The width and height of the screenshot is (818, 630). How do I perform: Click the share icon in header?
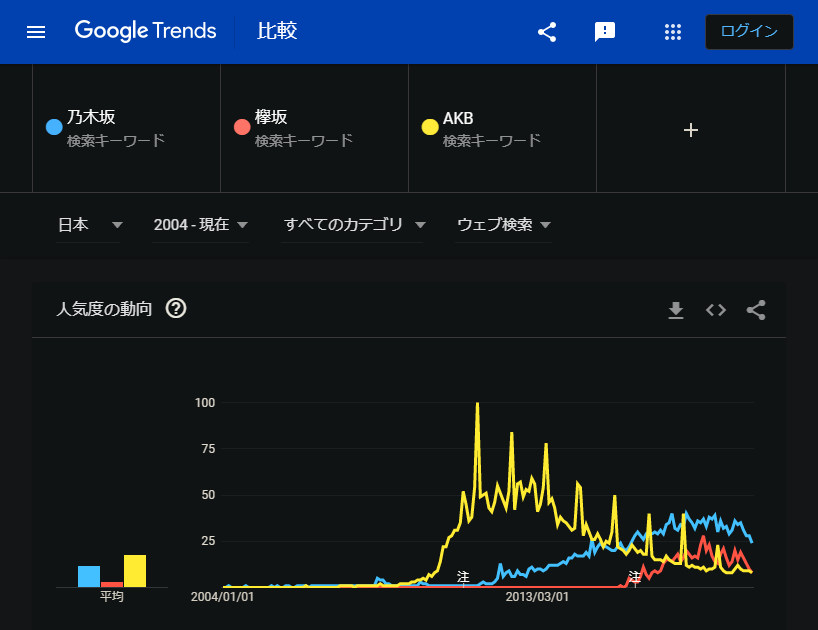click(x=547, y=32)
